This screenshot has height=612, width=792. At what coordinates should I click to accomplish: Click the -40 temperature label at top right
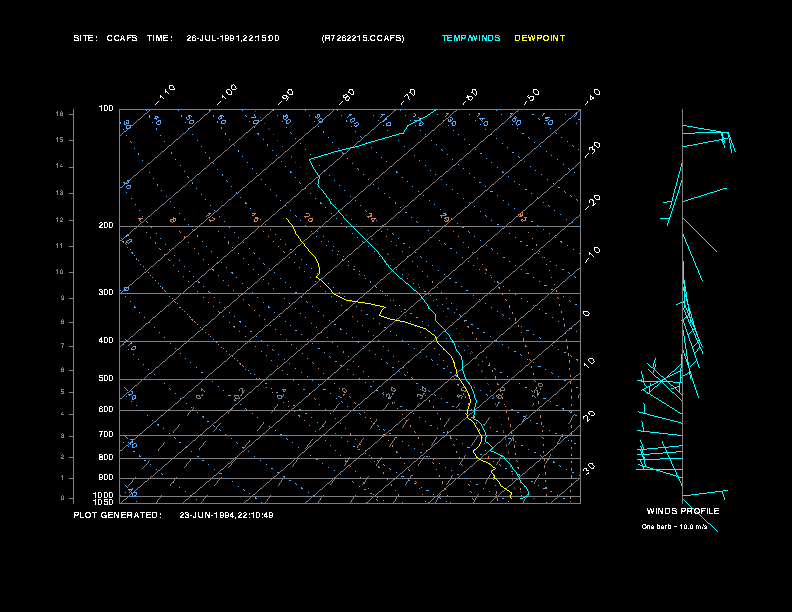click(x=592, y=96)
